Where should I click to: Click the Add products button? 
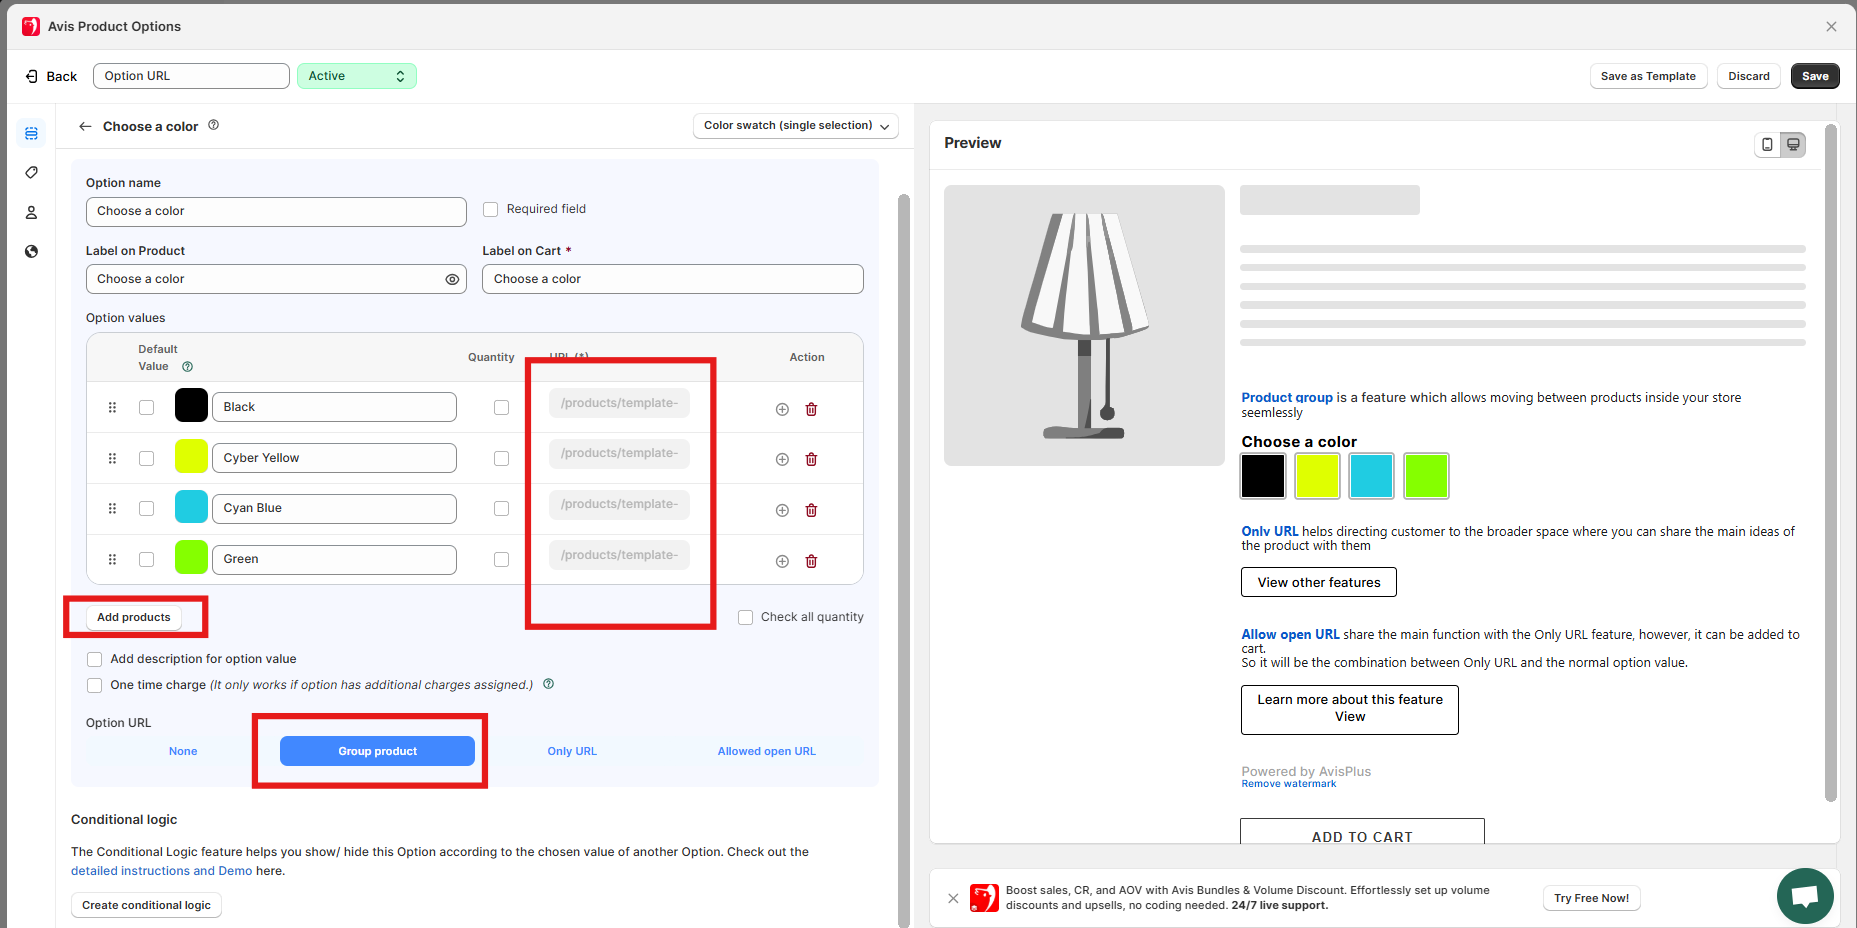coord(134,617)
